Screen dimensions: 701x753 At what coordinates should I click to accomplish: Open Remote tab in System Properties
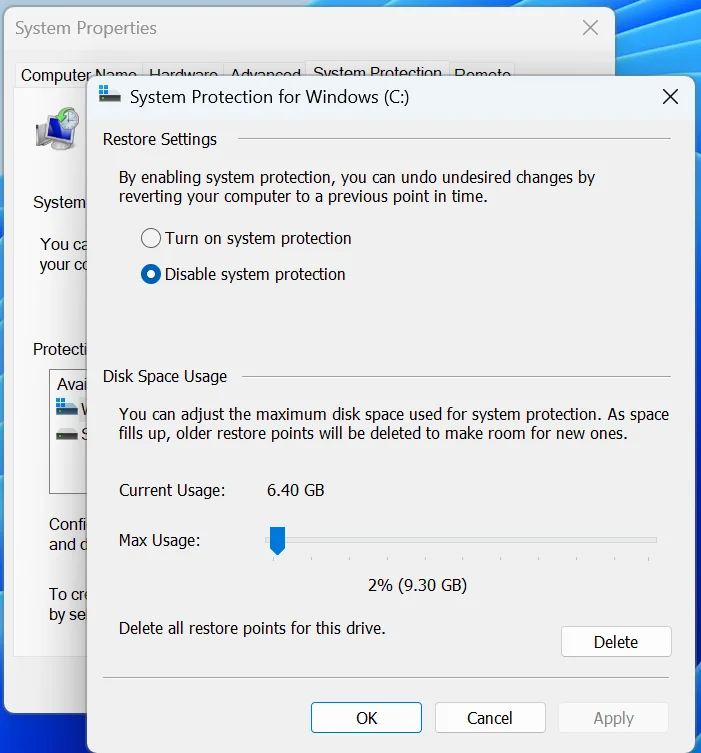point(482,71)
